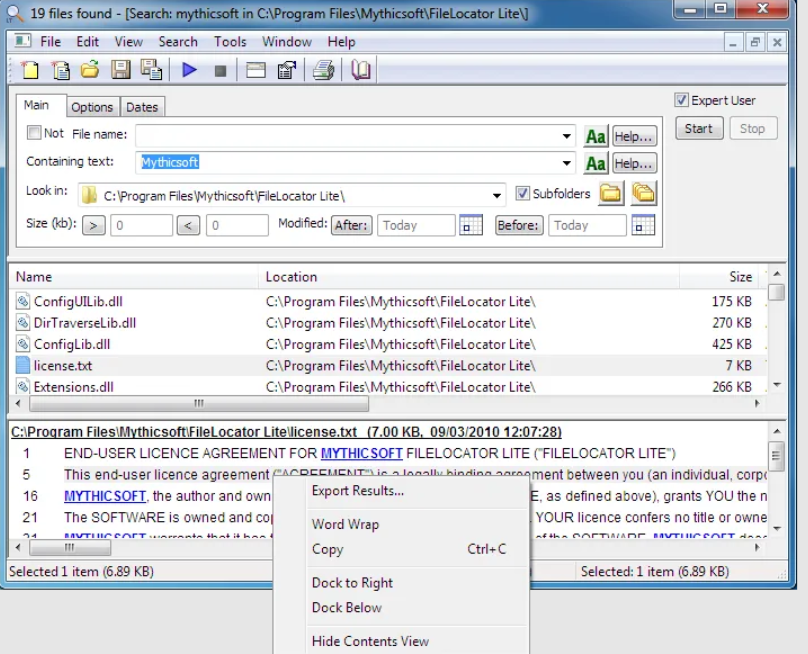Click the file list vertical scrollbar thumb
This screenshot has height=654, width=808.
pos(777,292)
